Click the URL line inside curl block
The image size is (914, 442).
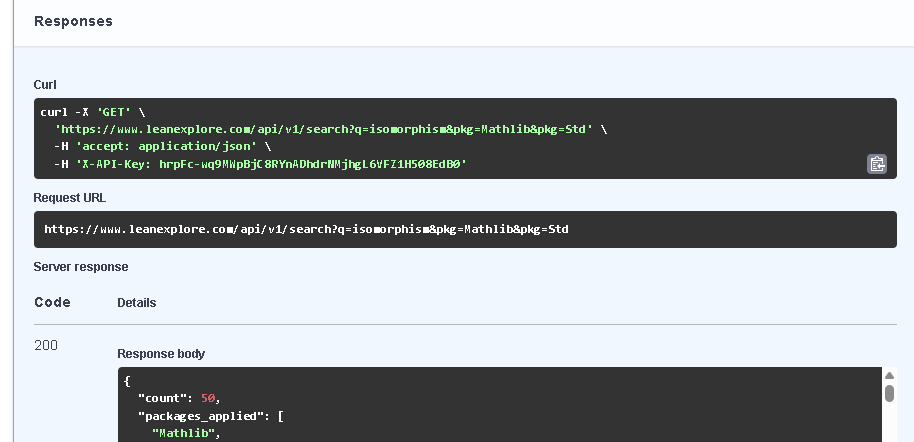(325, 129)
